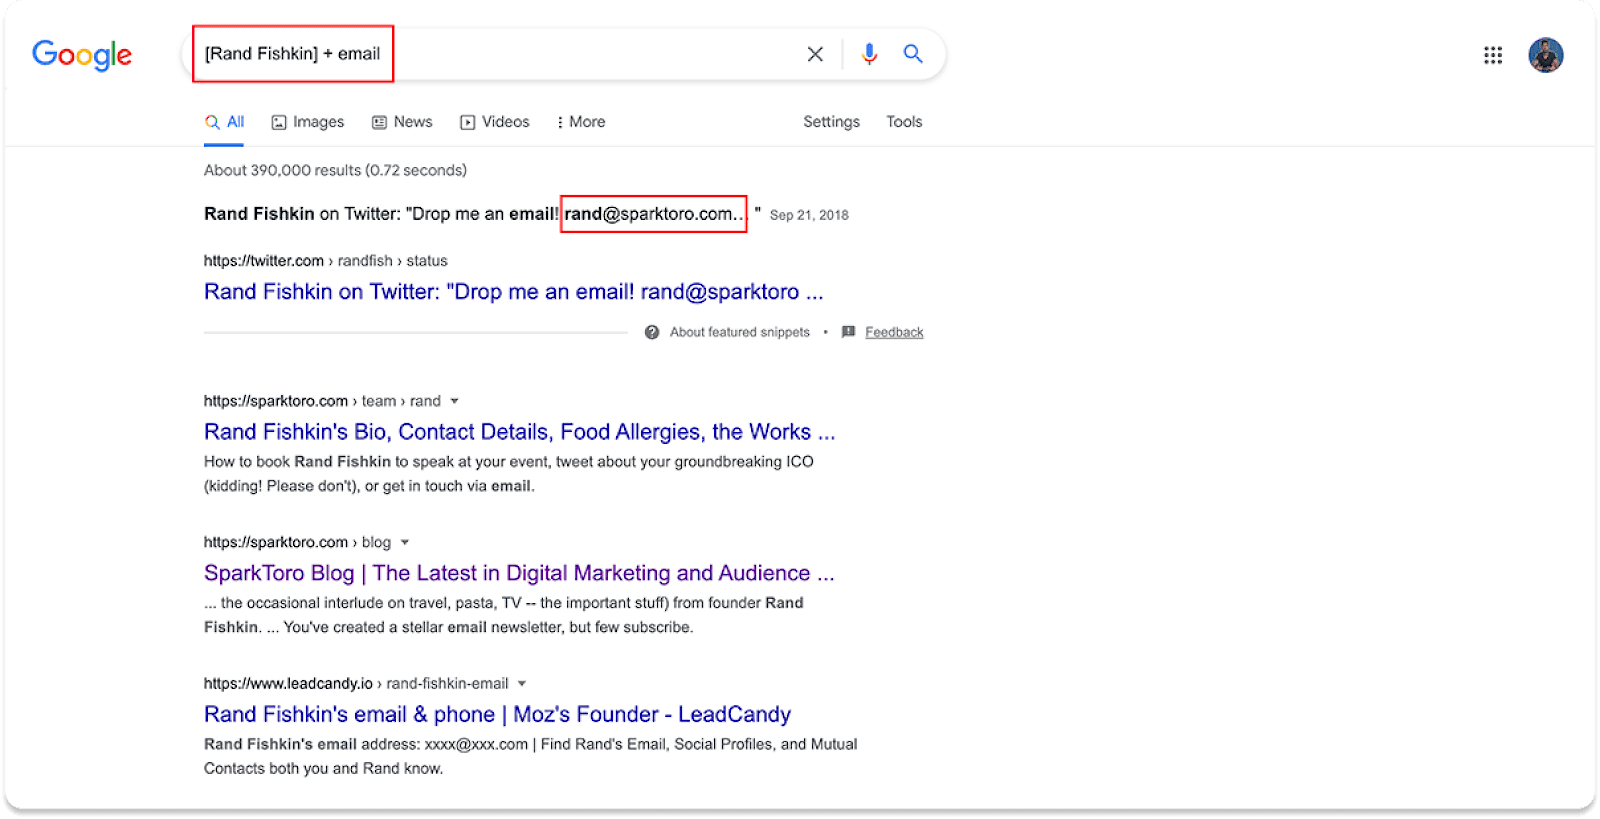Open the Google apps grid
Viewport: 1600px width, 819px height.
coord(1492,55)
